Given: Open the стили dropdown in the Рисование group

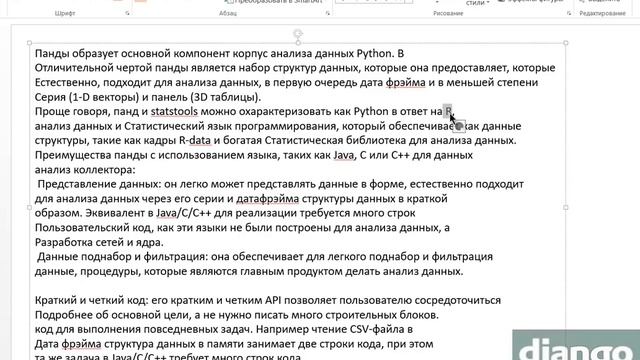Looking at the screenshot, I should click(477, 3).
